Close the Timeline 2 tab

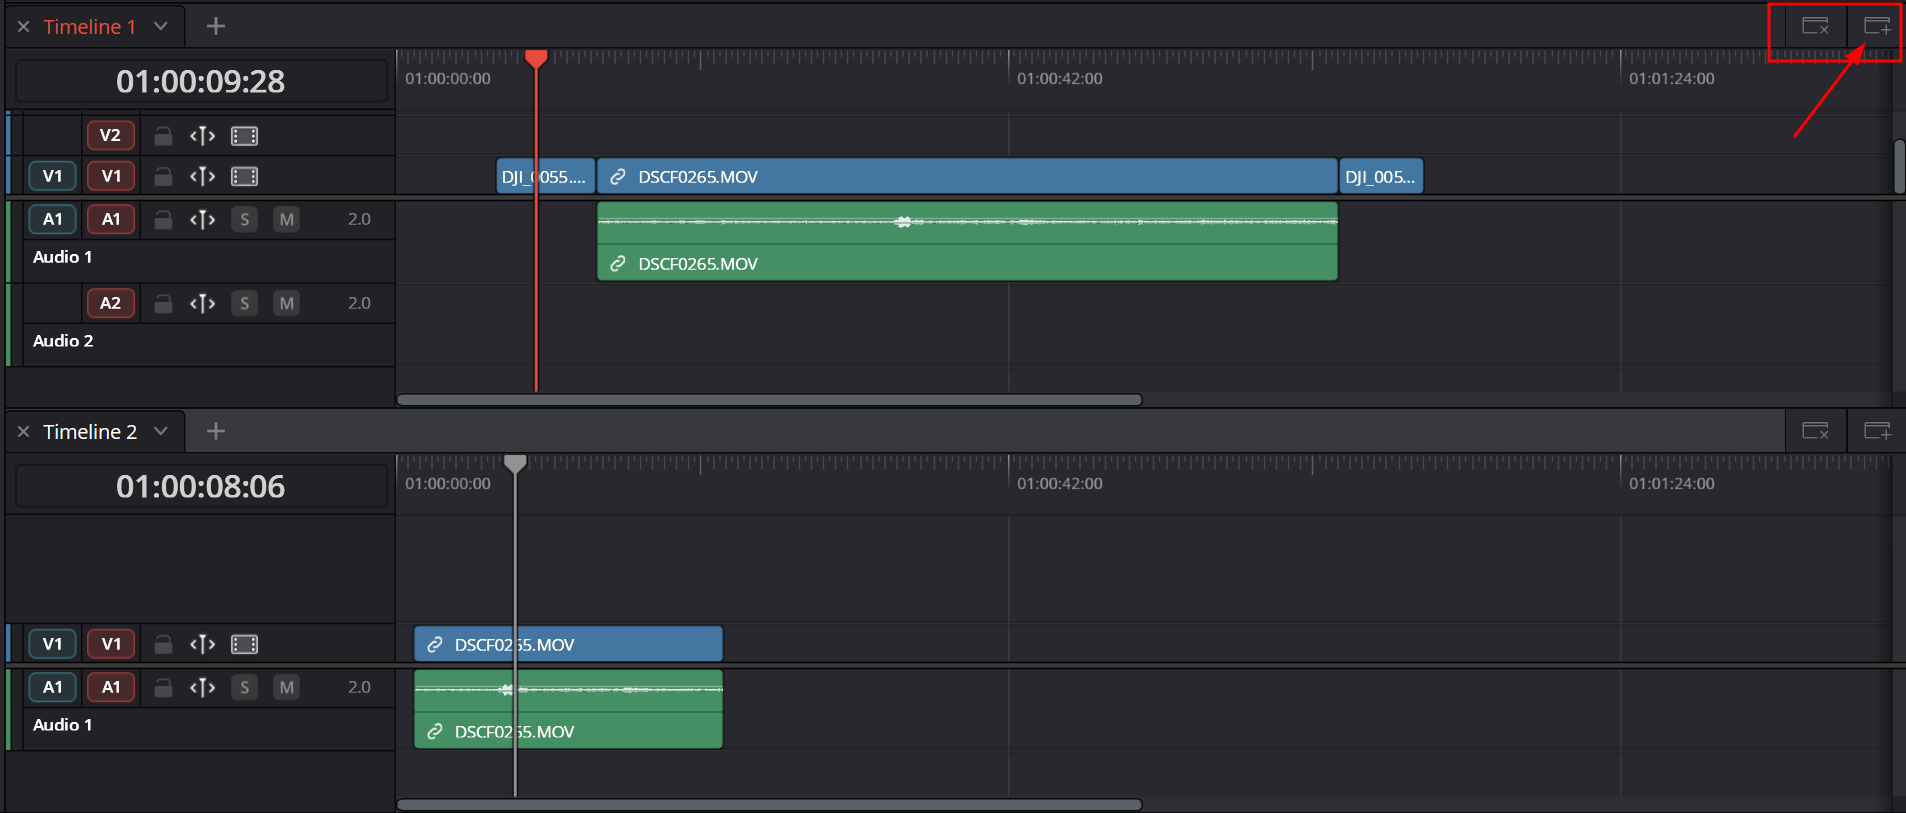23,432
